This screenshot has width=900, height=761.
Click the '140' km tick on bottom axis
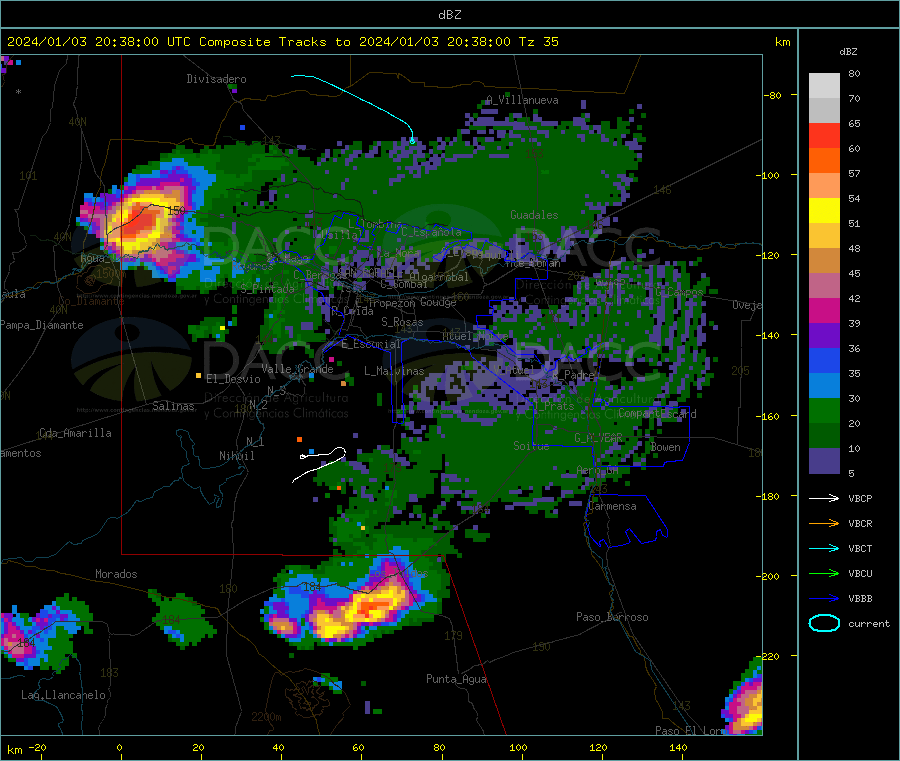678,747
